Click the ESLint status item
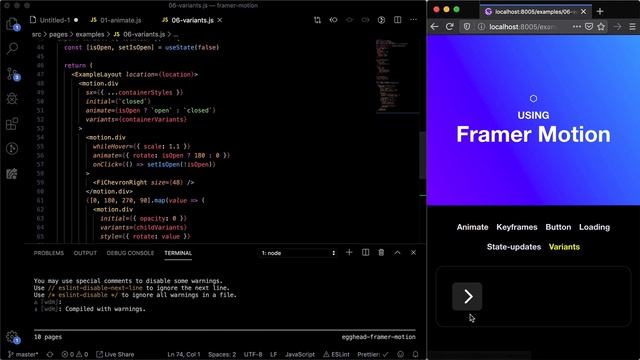640x360 pixels. (x=336, y=354)
